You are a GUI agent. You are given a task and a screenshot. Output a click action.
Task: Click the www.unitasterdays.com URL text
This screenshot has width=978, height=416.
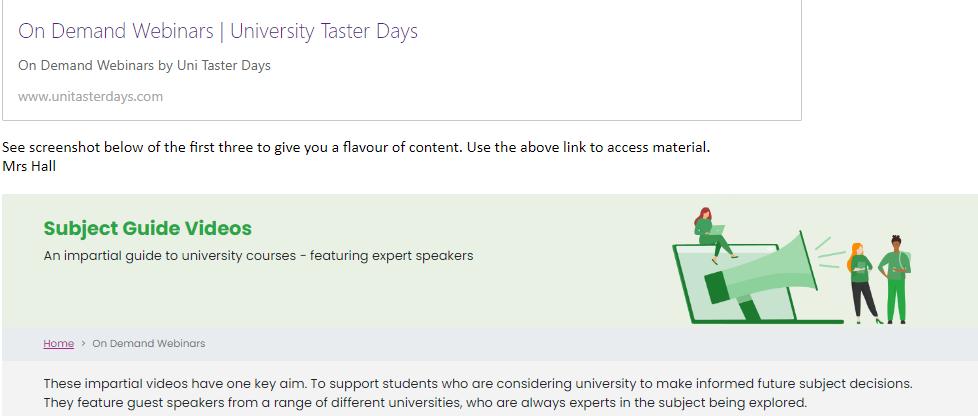click(x=90, y=97)
